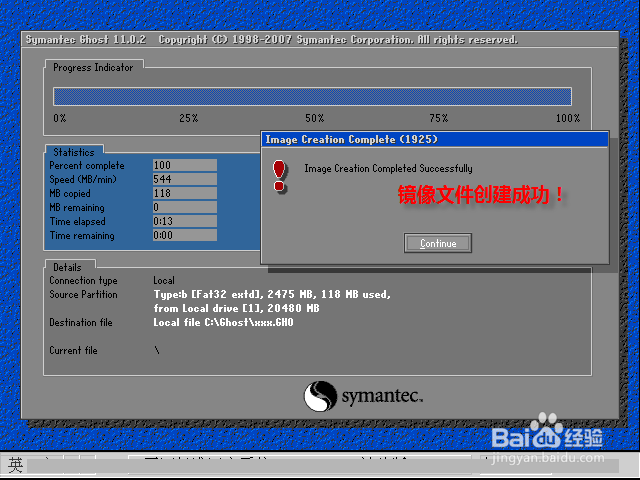The image size is (640, 480).
Task: Click the full progress indicator bar
Action: click(x=312, y=96)
